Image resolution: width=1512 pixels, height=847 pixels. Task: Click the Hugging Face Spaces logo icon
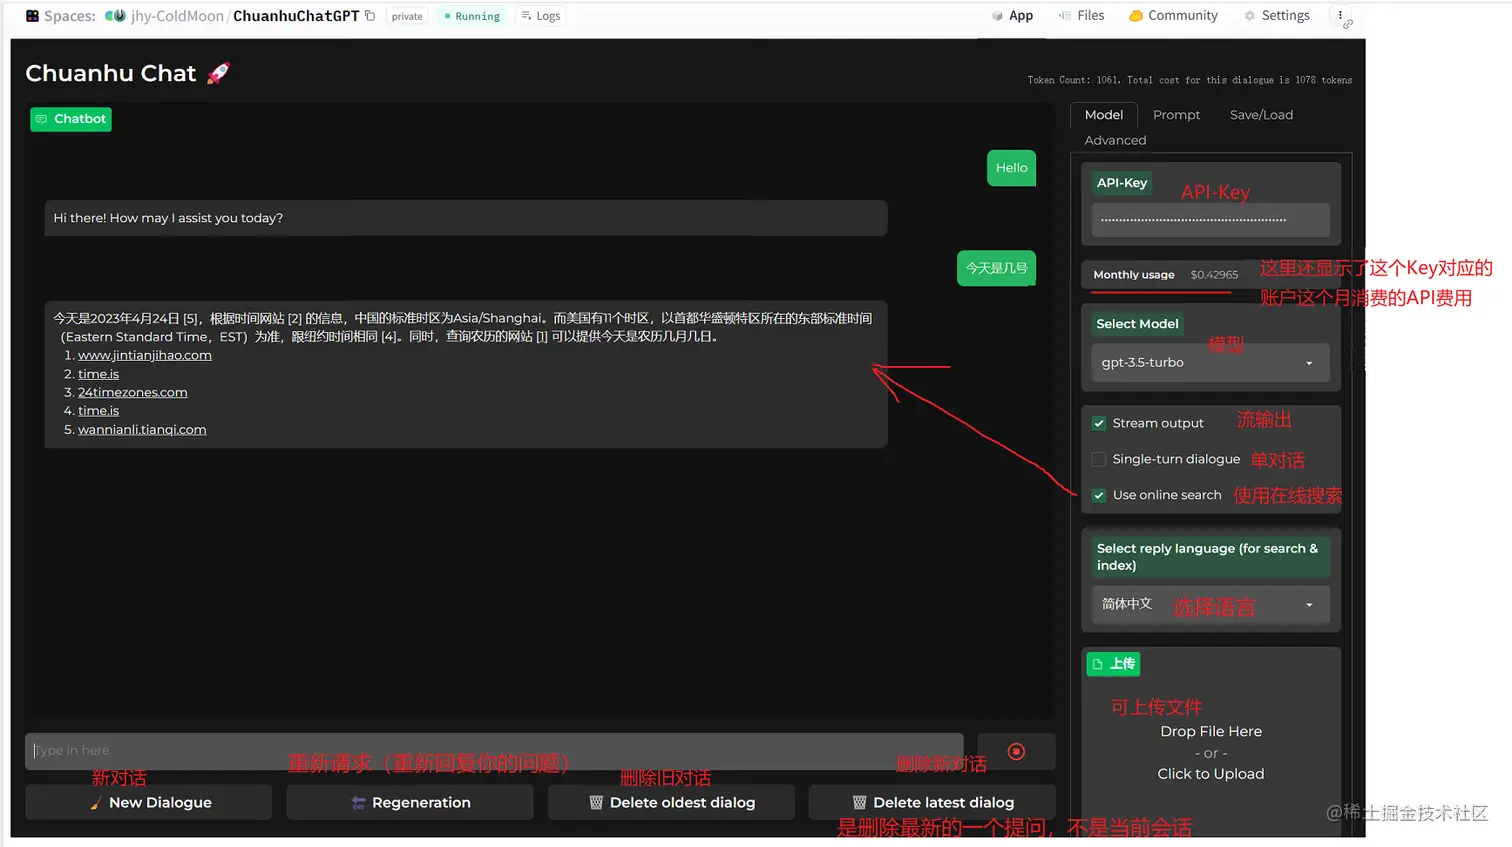click(32, 16)
